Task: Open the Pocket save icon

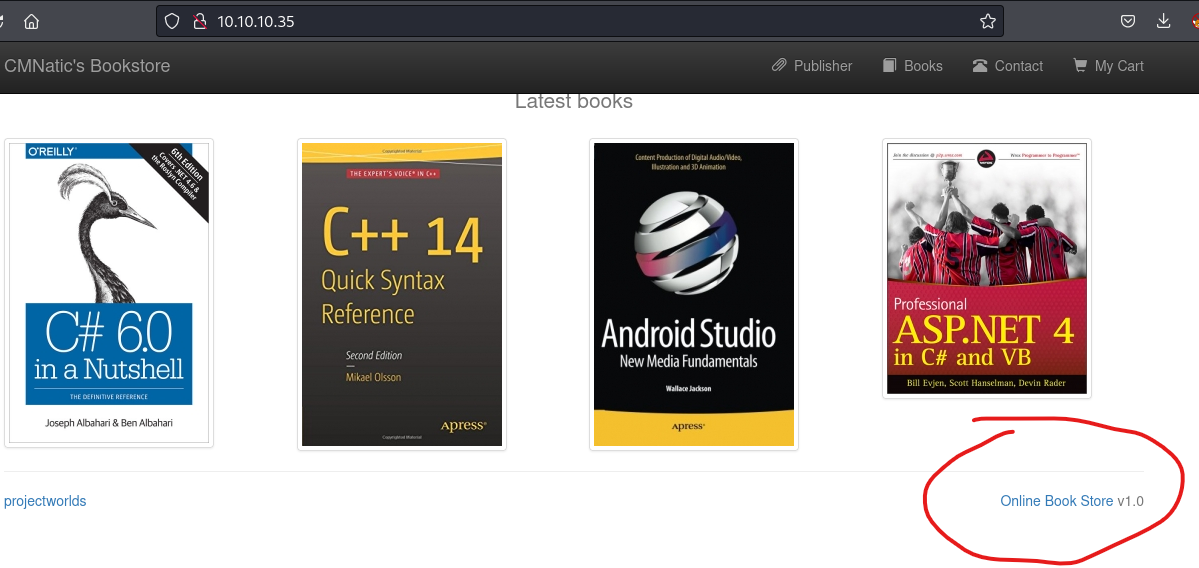Action: (1128, 21)
